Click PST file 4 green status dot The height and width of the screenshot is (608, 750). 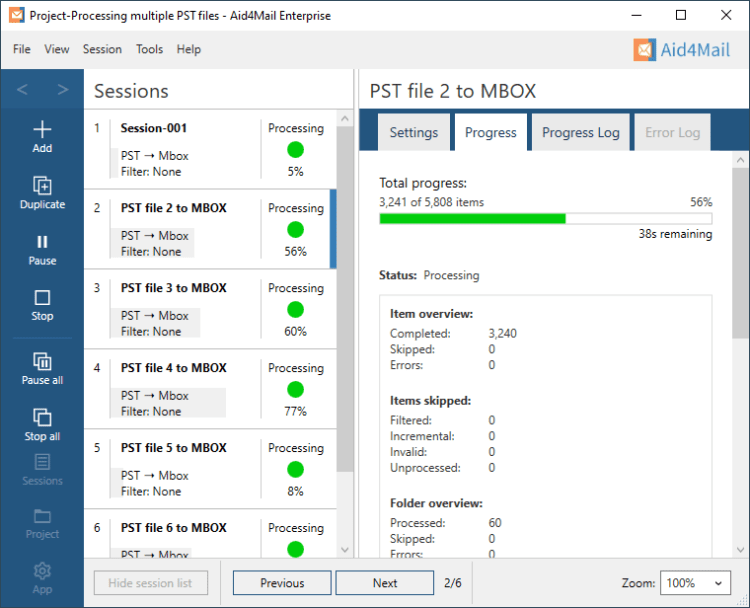point(296,389)
